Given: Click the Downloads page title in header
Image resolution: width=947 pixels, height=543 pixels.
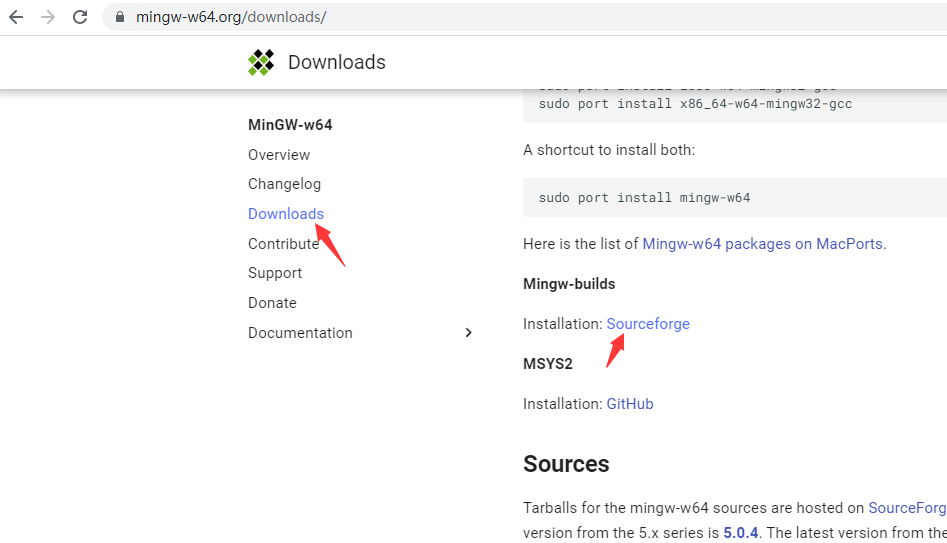Looking at the screenshot, I should [x=336, y=62].
